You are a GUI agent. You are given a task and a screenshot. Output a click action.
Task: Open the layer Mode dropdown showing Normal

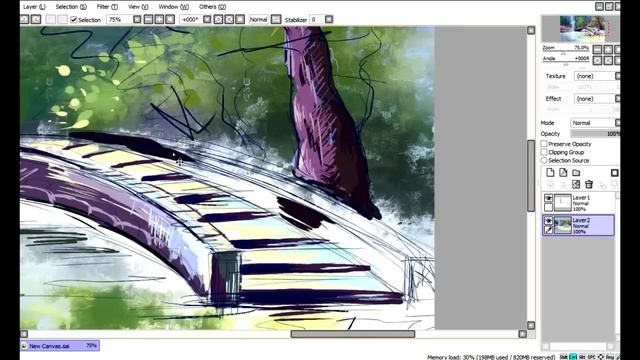coord(595,123)
